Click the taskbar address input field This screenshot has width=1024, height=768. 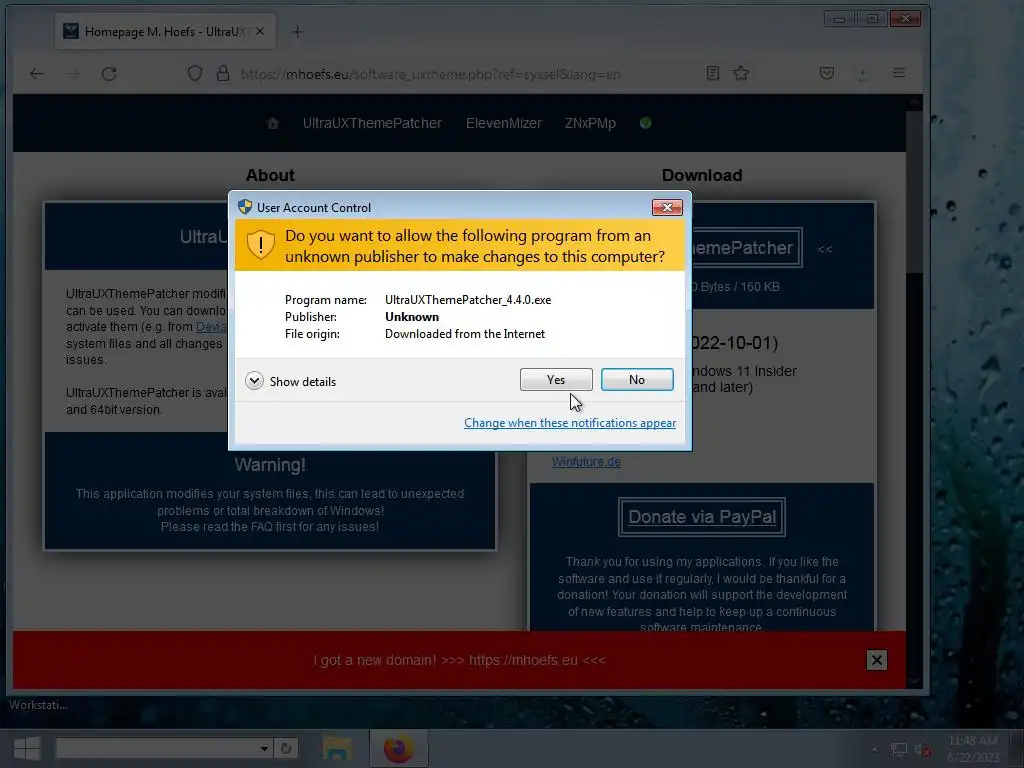[x=157, y=748]
